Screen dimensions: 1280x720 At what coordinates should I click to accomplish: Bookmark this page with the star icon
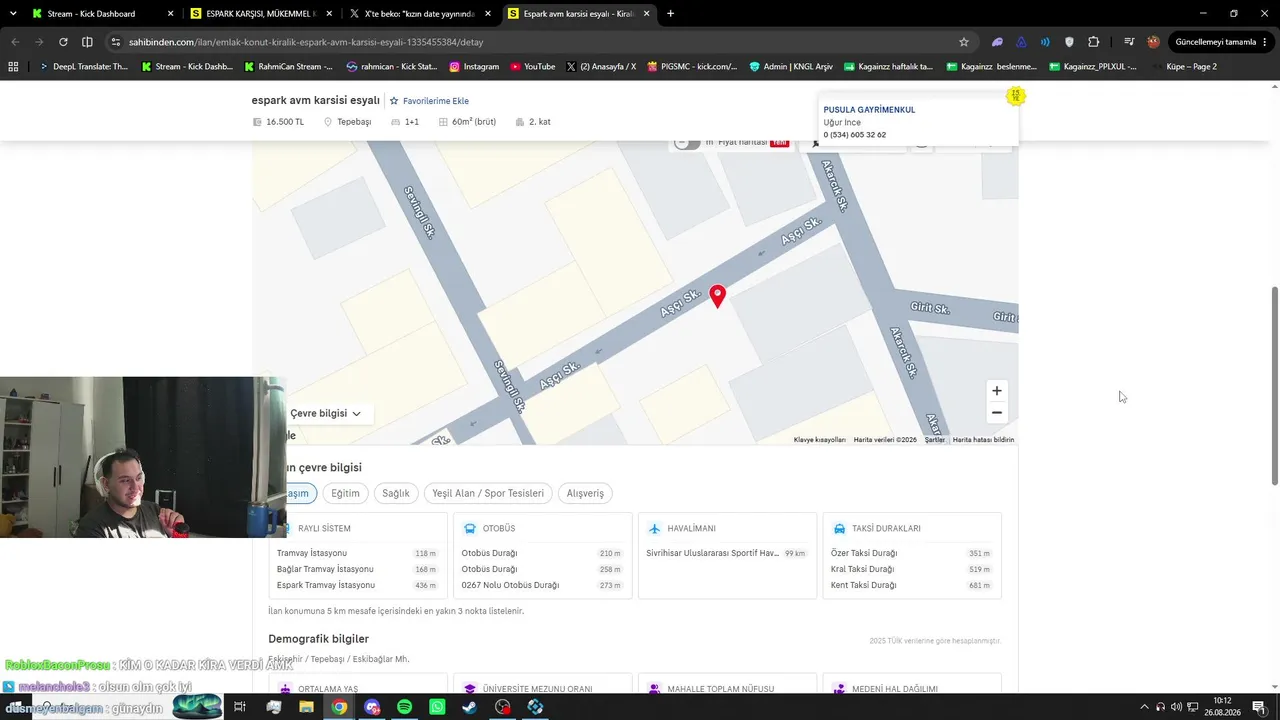pyautogui.click(x=964, y=42)
